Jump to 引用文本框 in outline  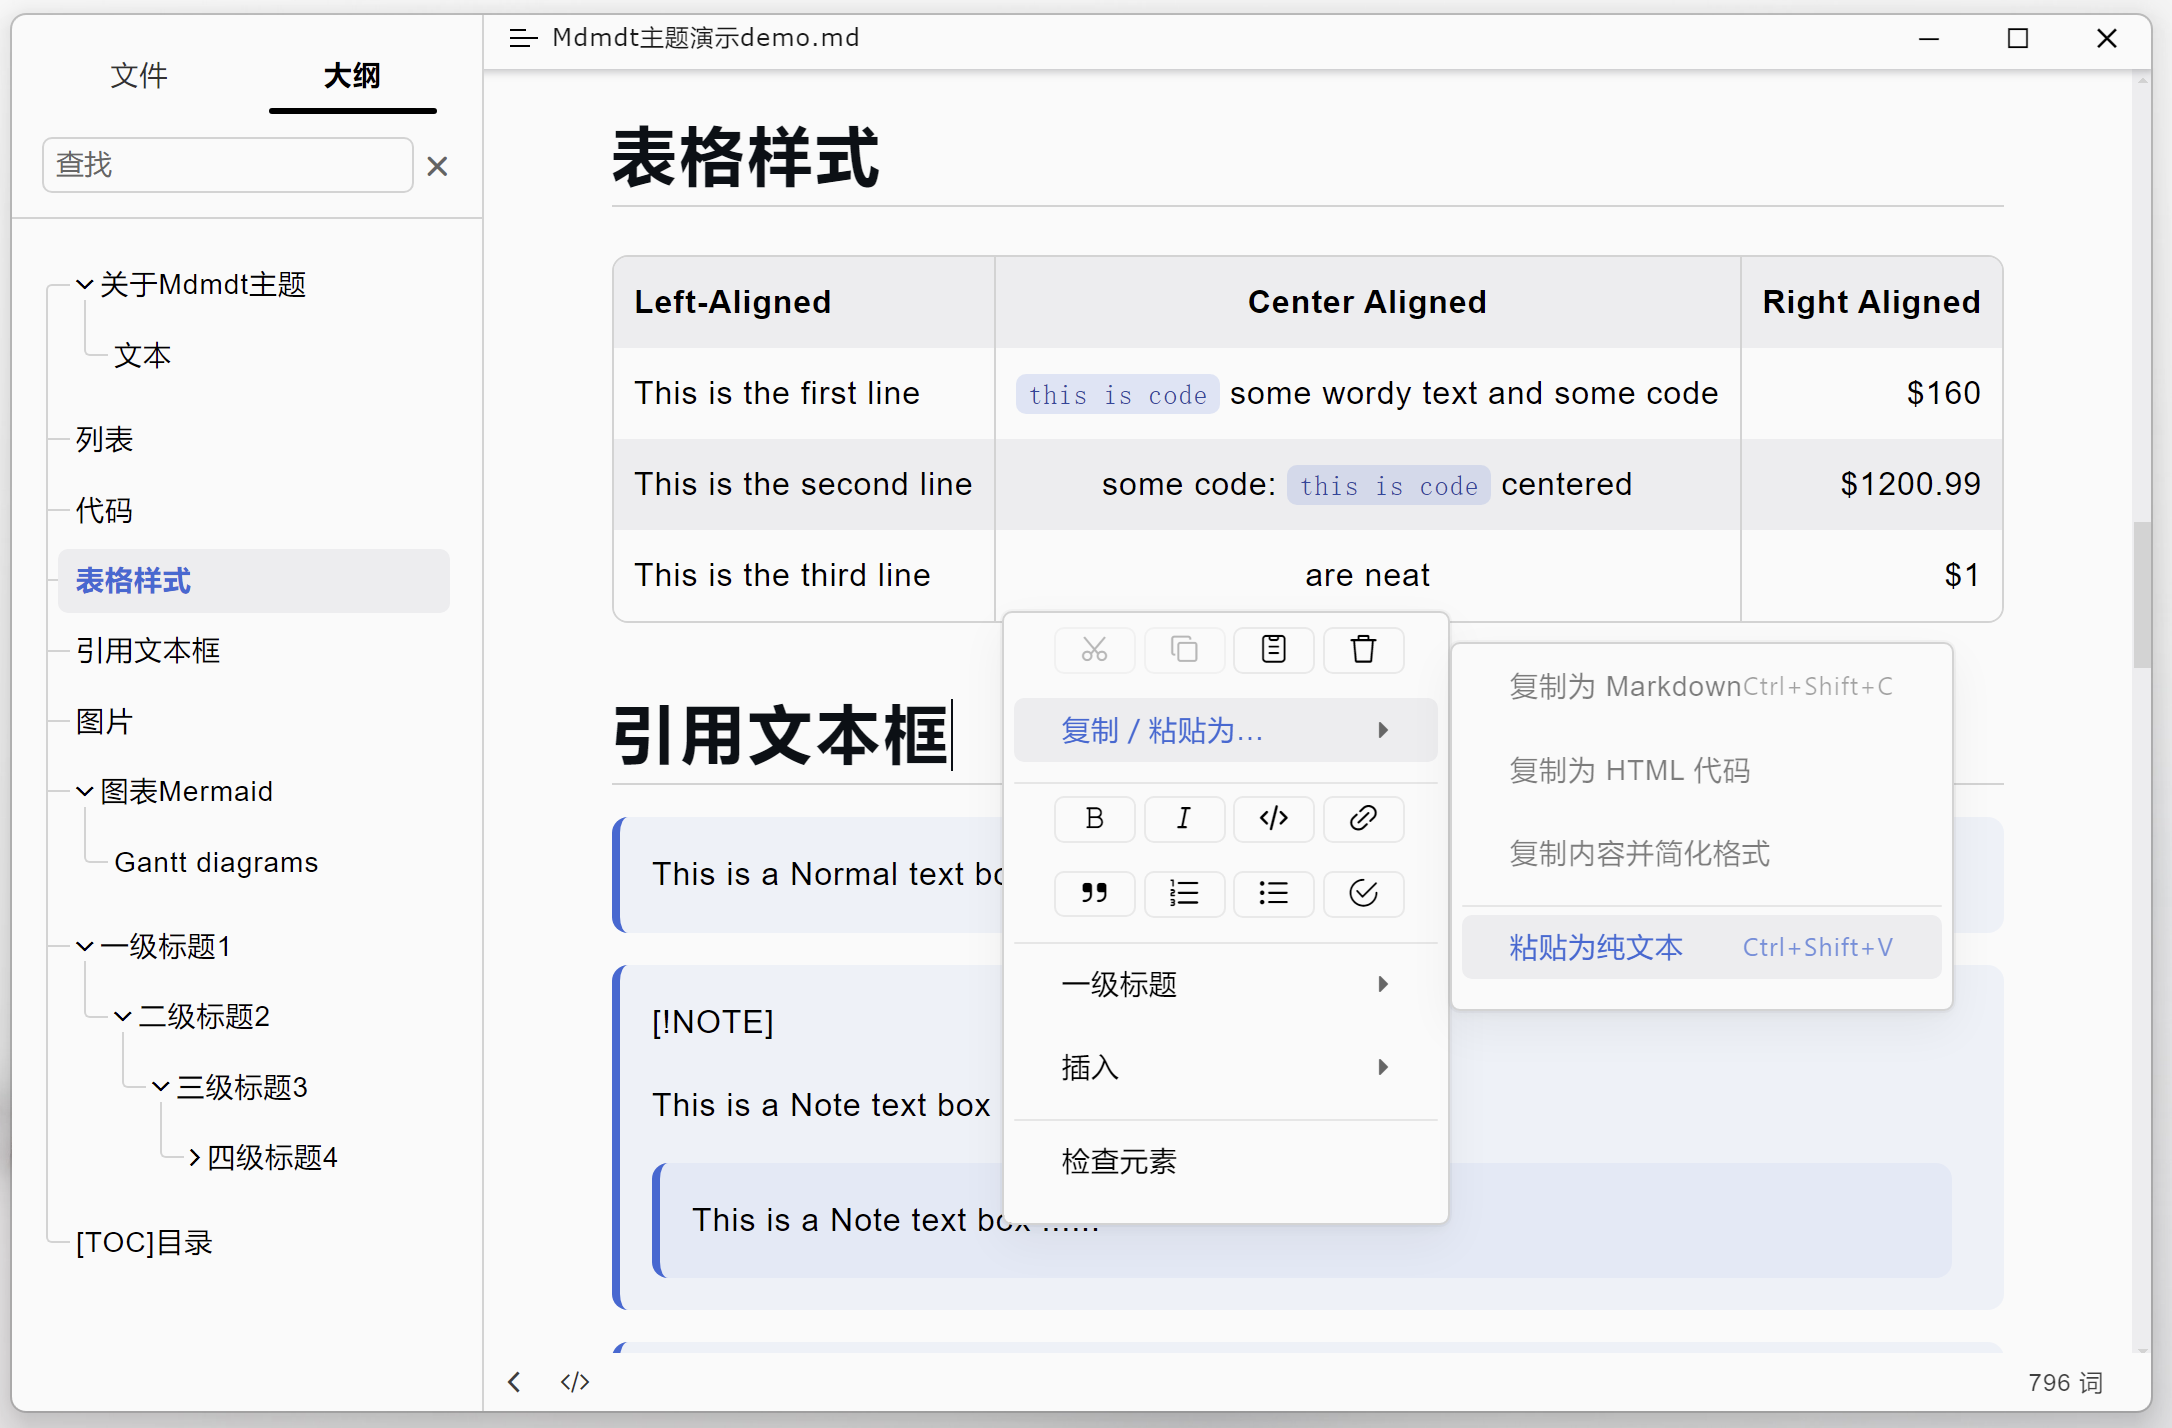[148, 651]
